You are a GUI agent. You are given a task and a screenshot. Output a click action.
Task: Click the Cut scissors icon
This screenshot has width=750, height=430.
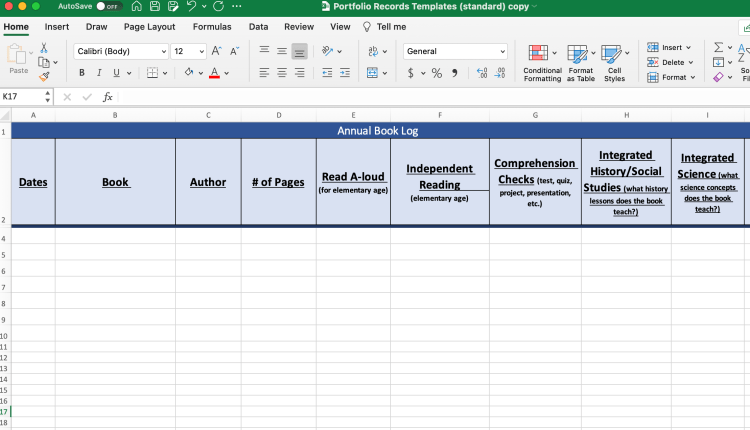[43, 48]
